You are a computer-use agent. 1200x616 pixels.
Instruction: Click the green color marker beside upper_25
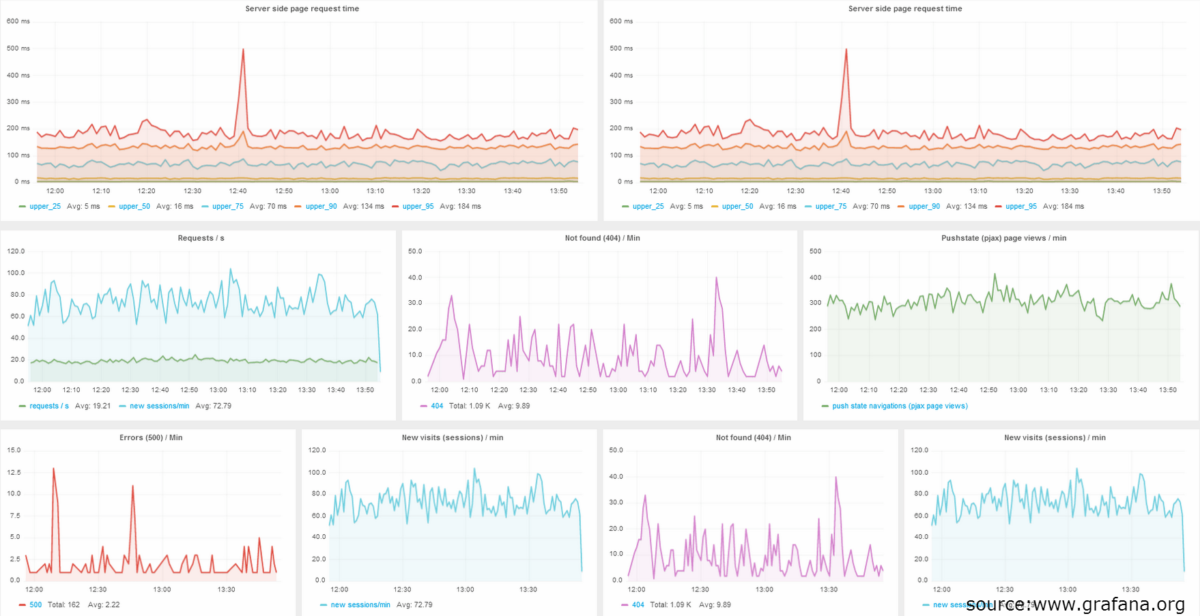[22, 205]
